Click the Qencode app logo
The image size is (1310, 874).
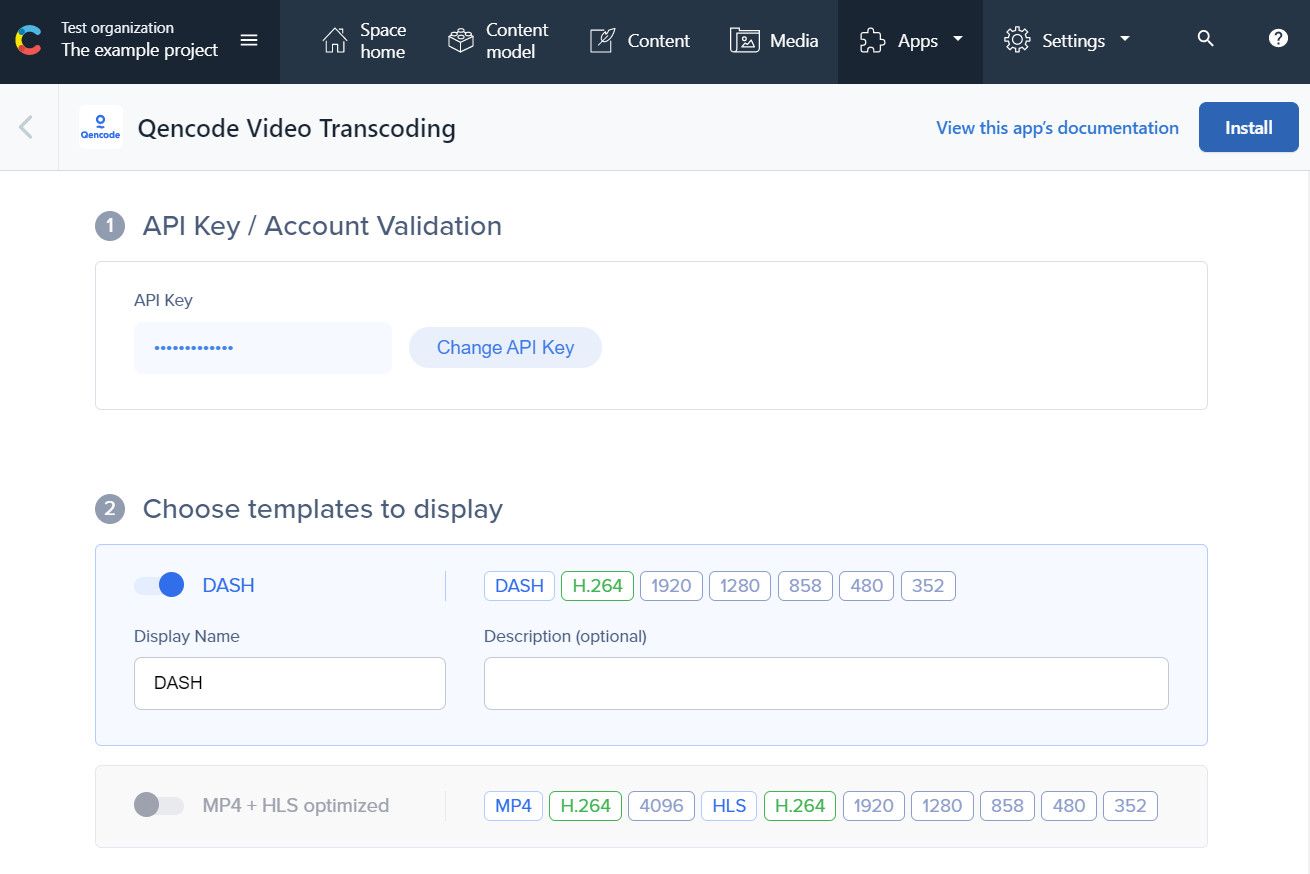(101, 127)
